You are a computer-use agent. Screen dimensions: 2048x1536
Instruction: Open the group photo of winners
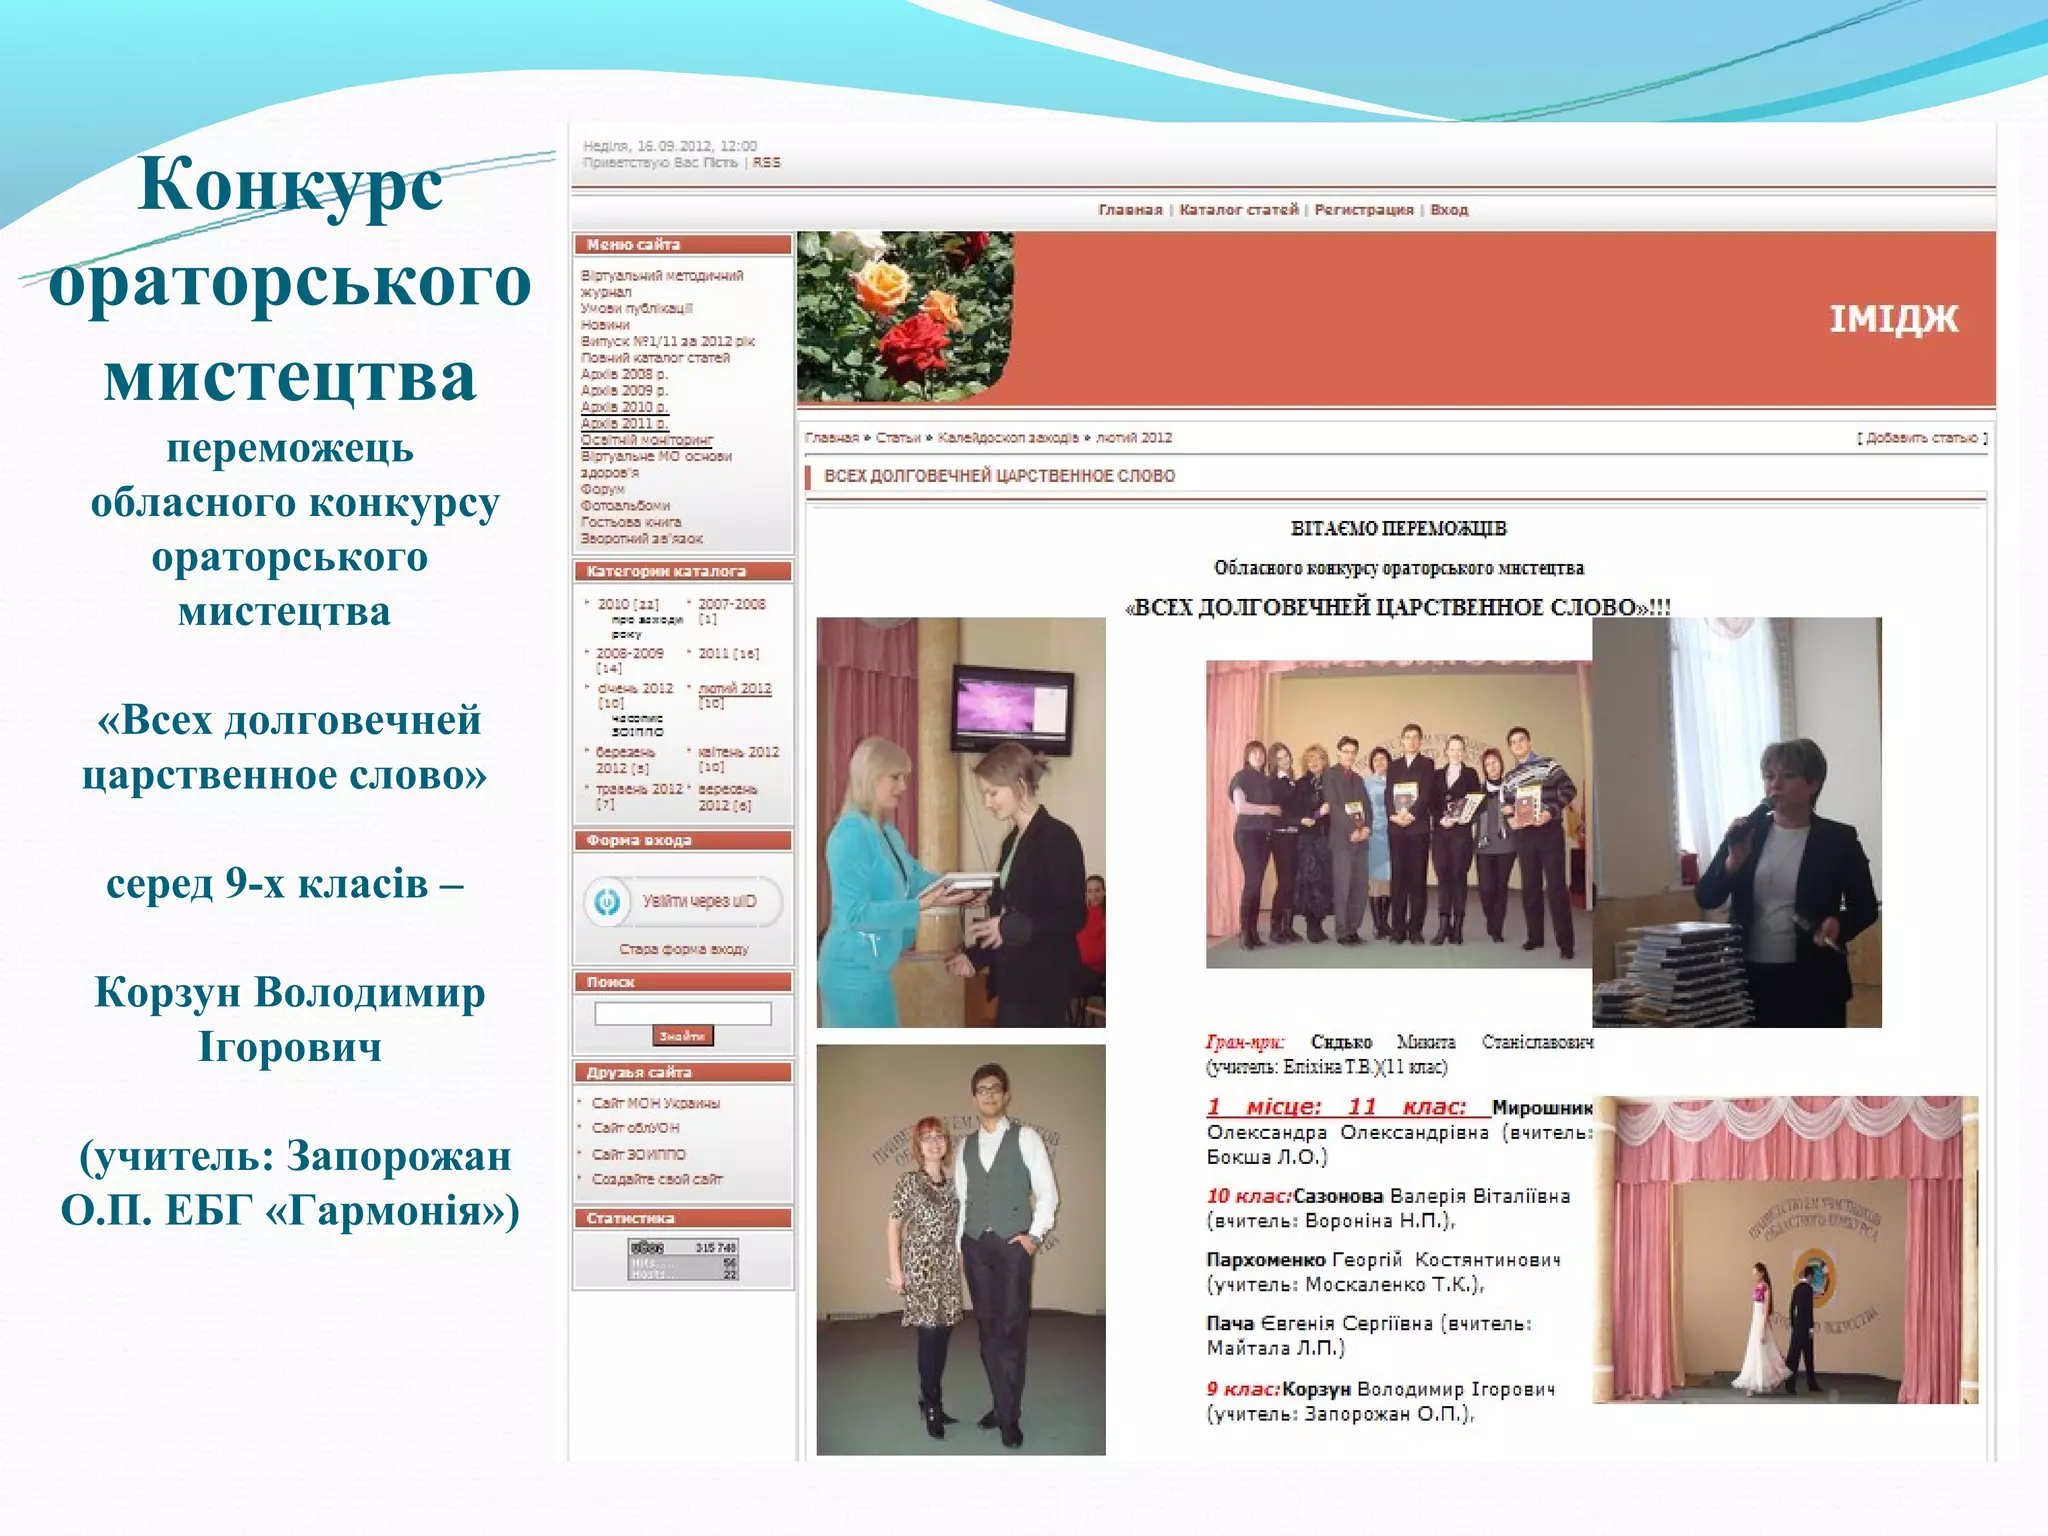tap(1399, 814)
